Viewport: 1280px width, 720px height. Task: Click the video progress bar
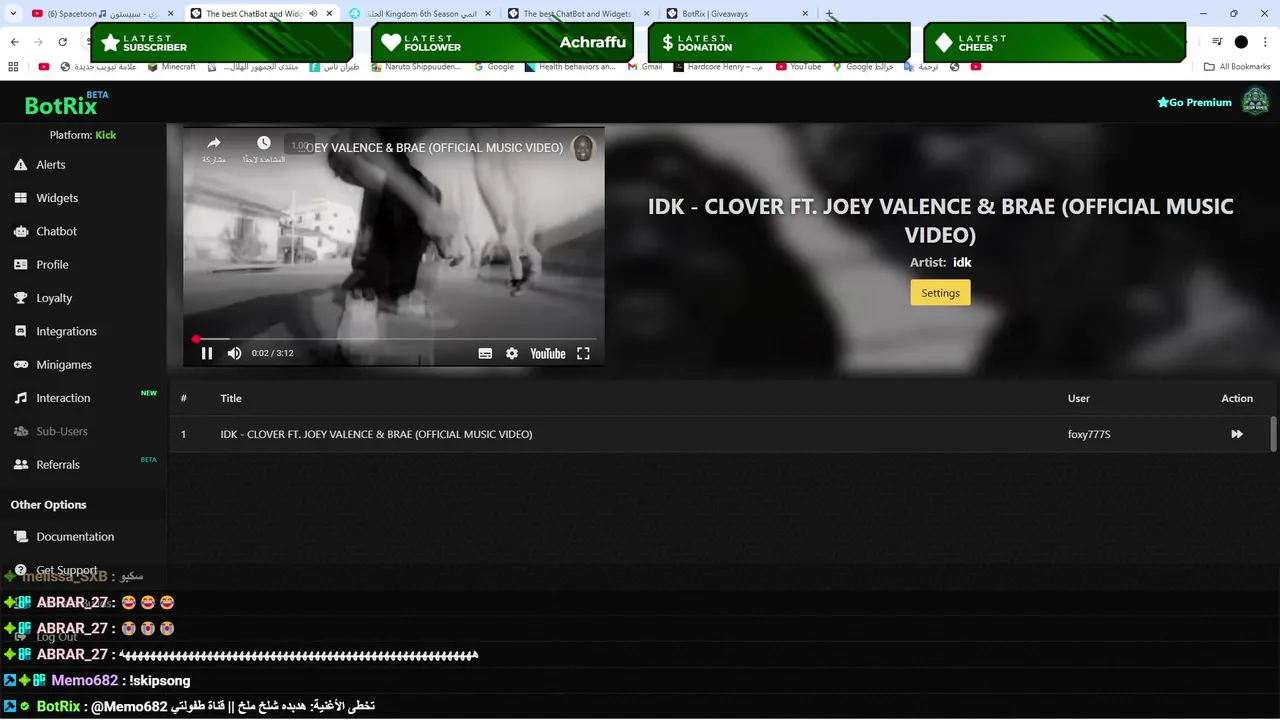coord(394,339)
